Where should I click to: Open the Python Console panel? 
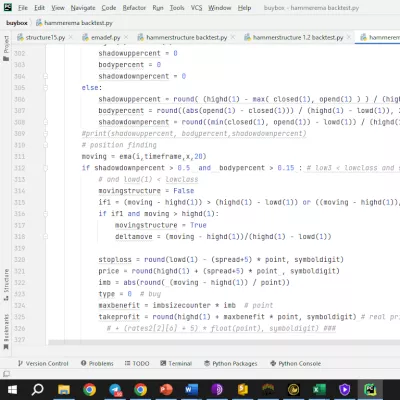296,363
